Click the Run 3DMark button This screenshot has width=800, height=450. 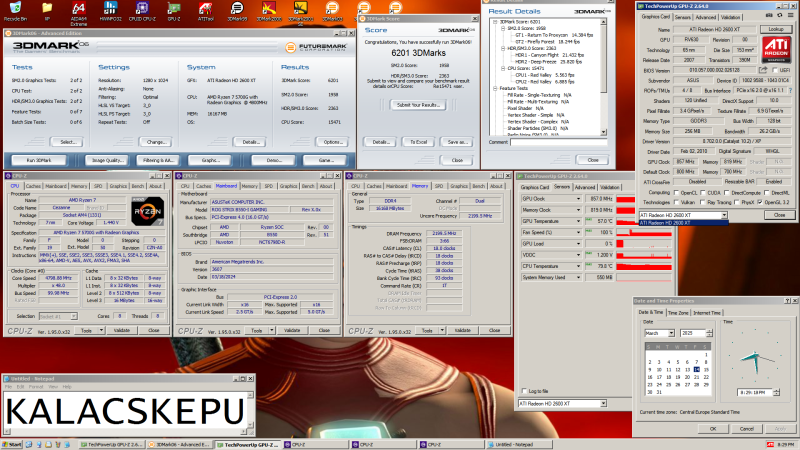[x=39, y=160]
